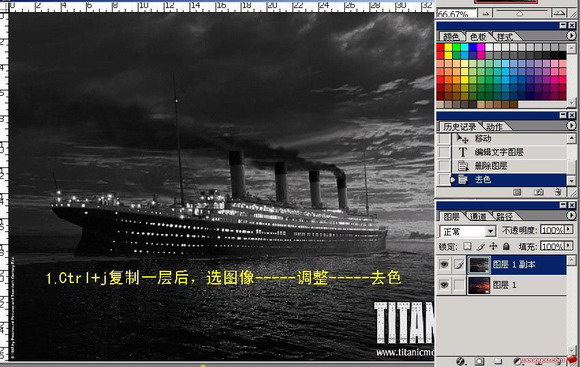Open the 填充 slider arrow
This screenshot has width=580, height=367.
click(569, 246)
